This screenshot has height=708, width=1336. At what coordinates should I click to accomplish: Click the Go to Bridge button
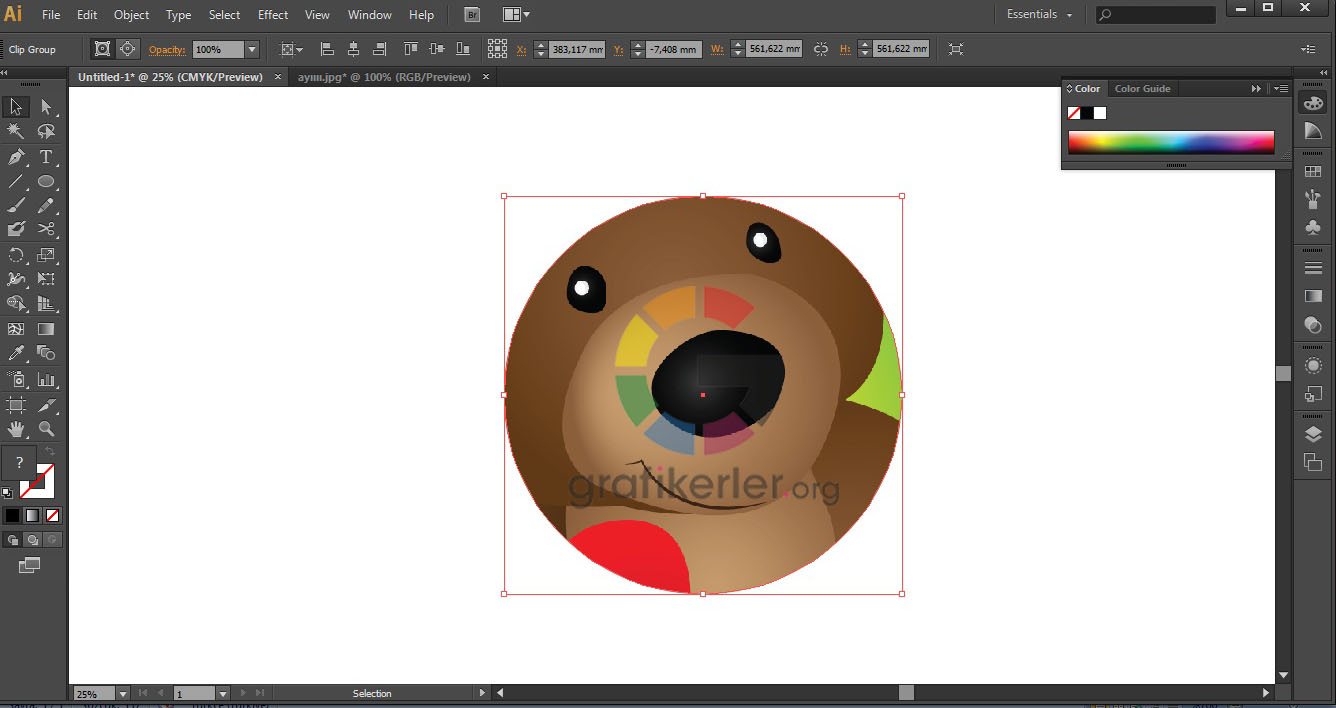472,15
